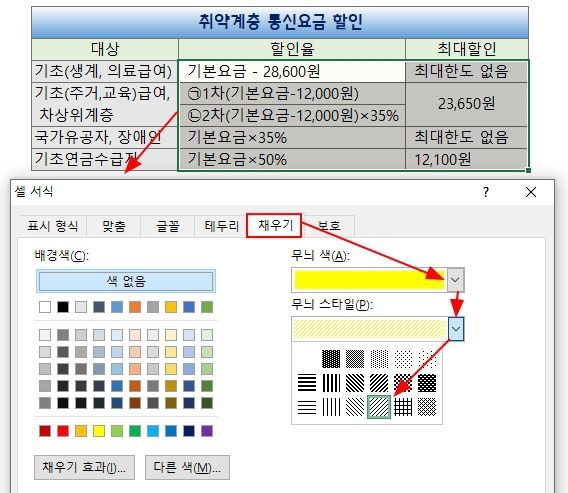Select the 12.5% gray dotted pattern
The height and width of the screenshot is (493, 568).
[x=403, y=359]
